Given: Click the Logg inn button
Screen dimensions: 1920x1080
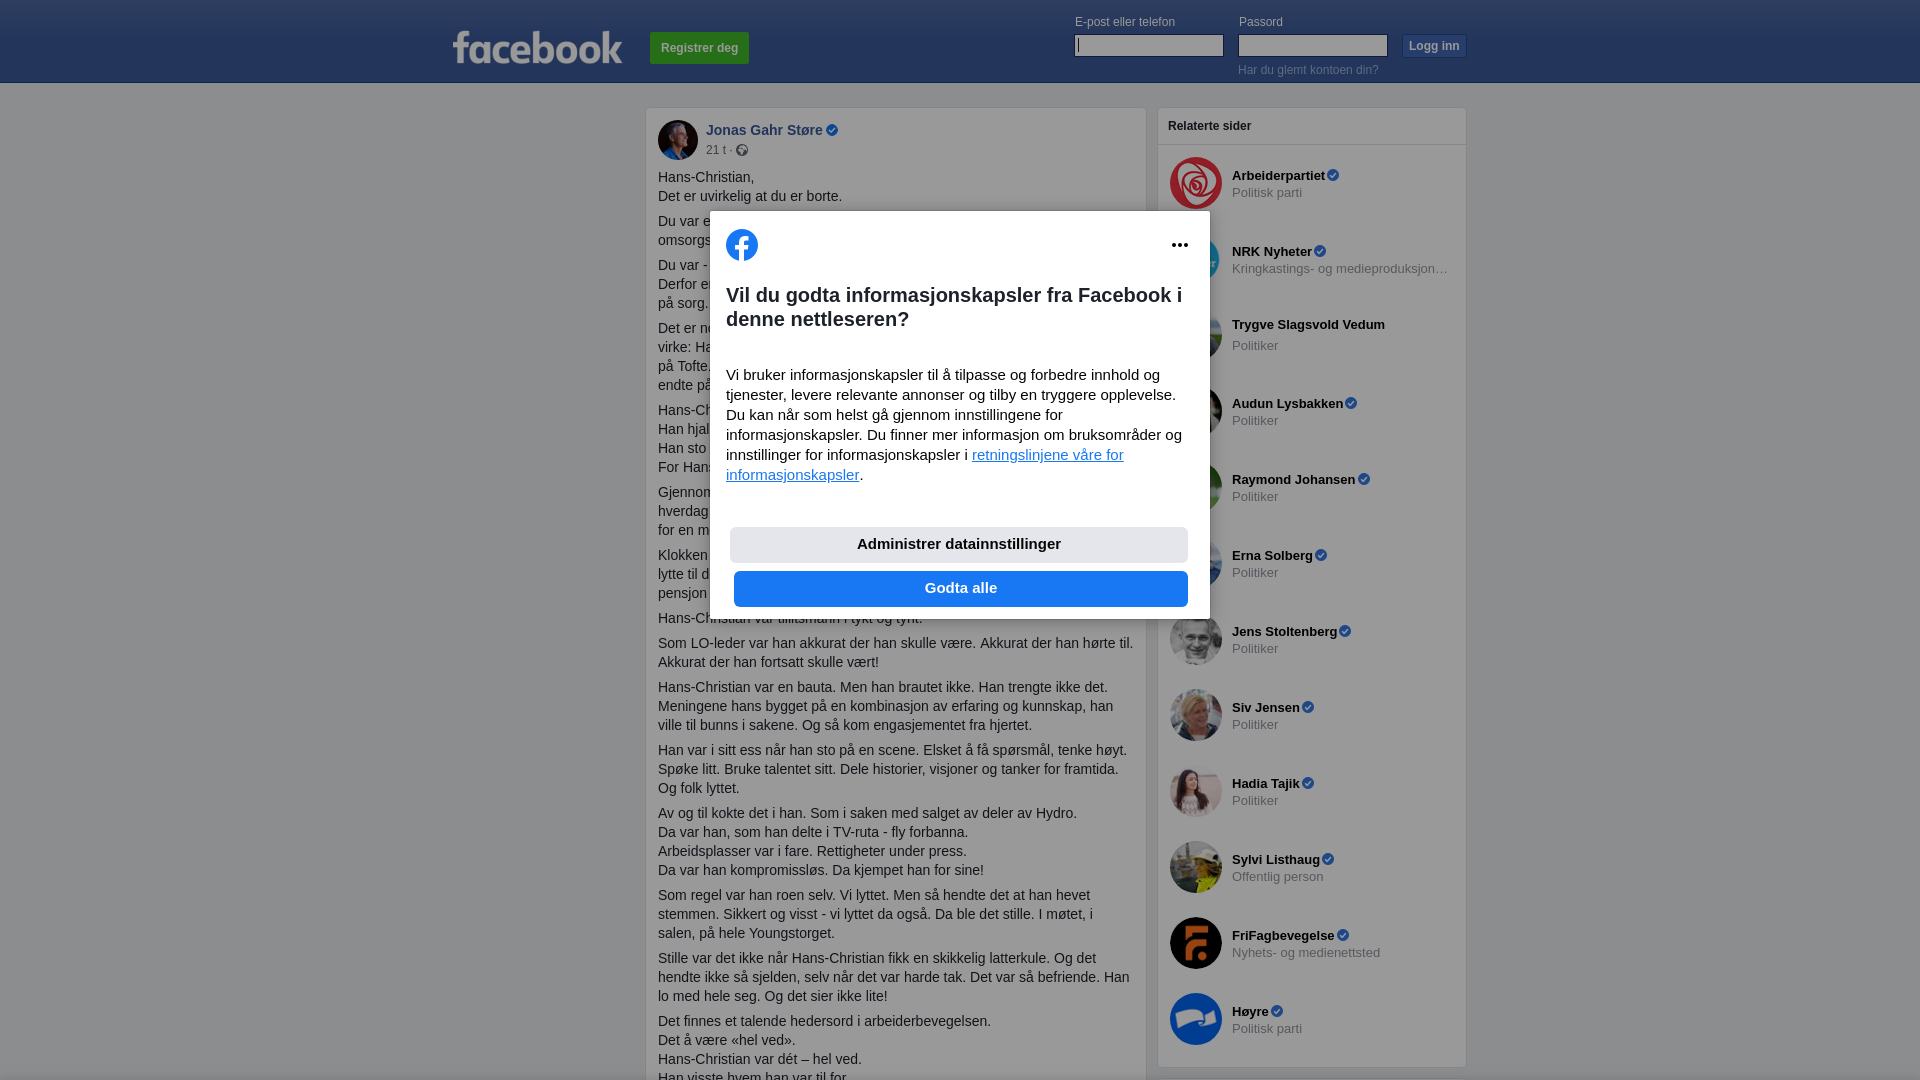Looking at the screenshot, I should 1434,46.
